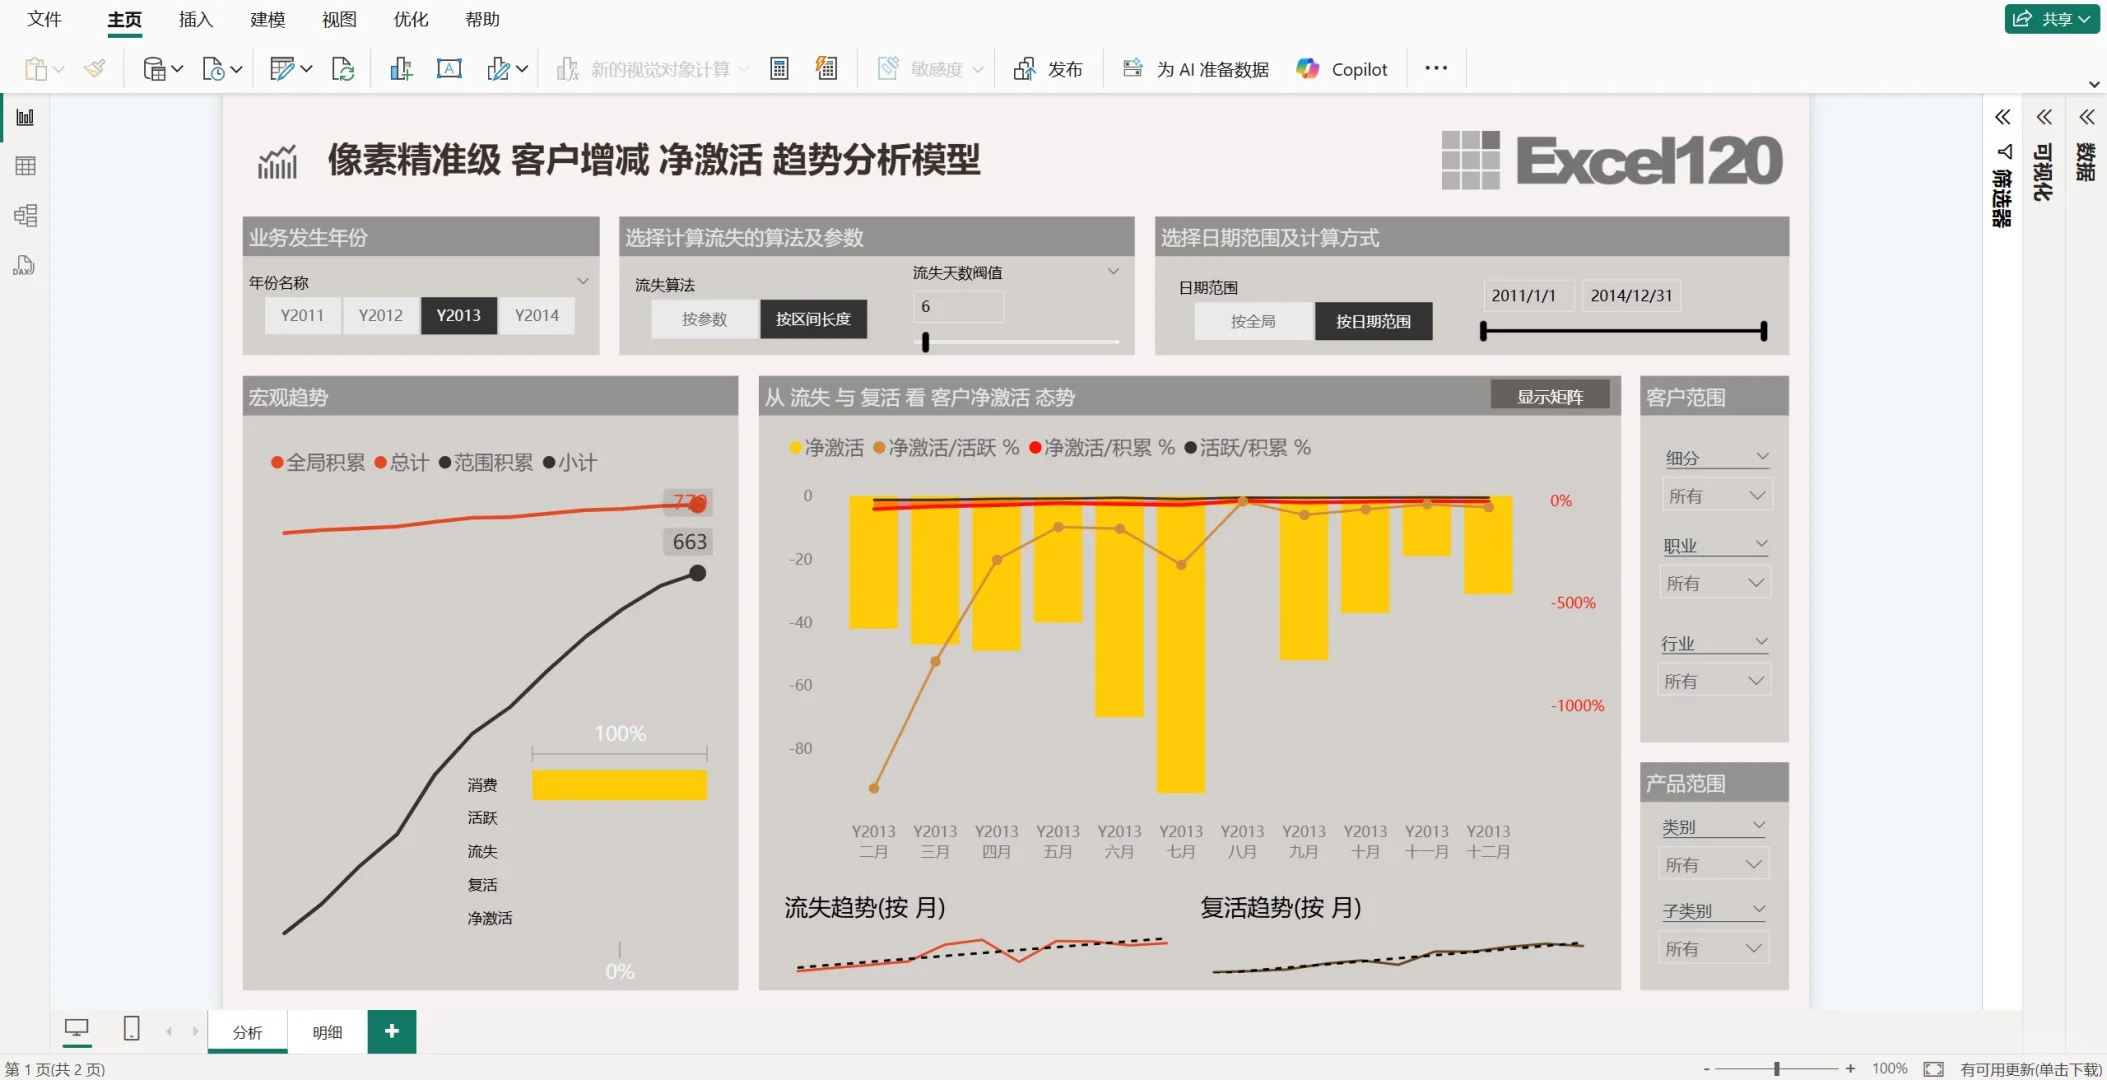The width and height of the screenshot is (2107, 1080).
Task: Toggle 按参数 churn algorithm option
Action: 703,319
